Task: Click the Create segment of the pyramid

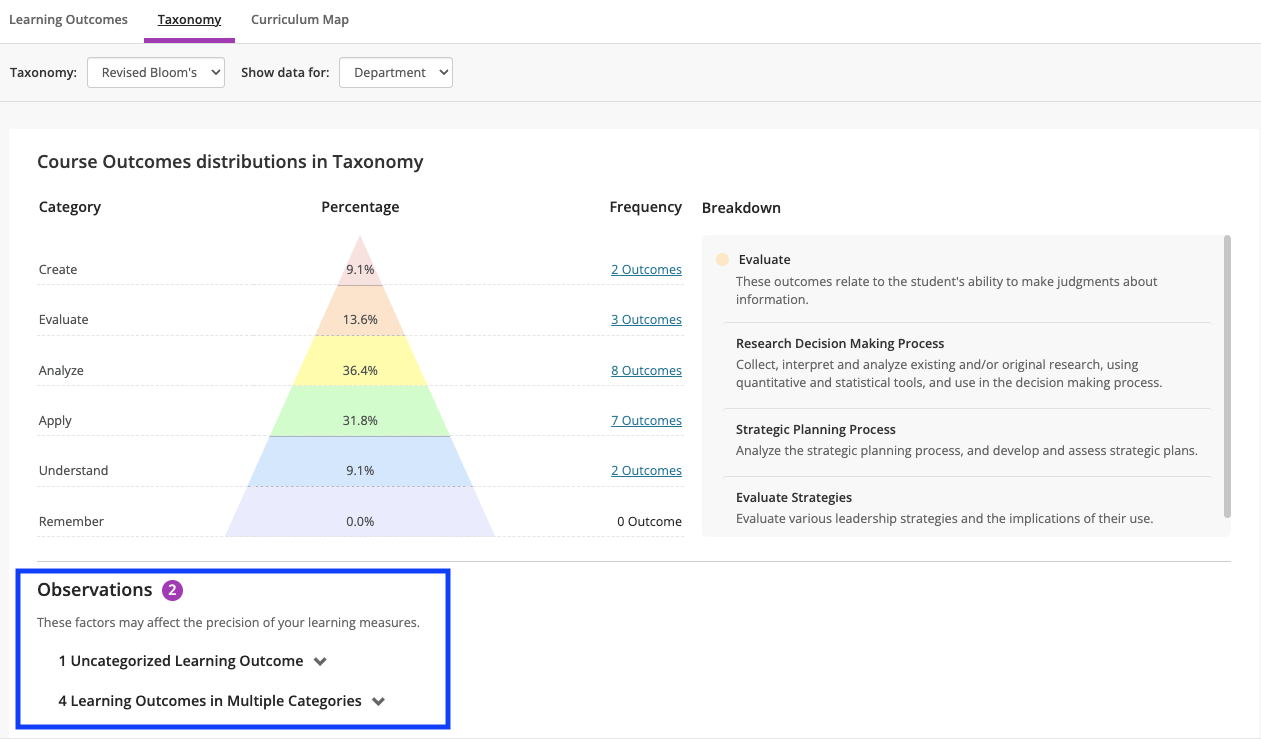Action: (x=360, y=269)
